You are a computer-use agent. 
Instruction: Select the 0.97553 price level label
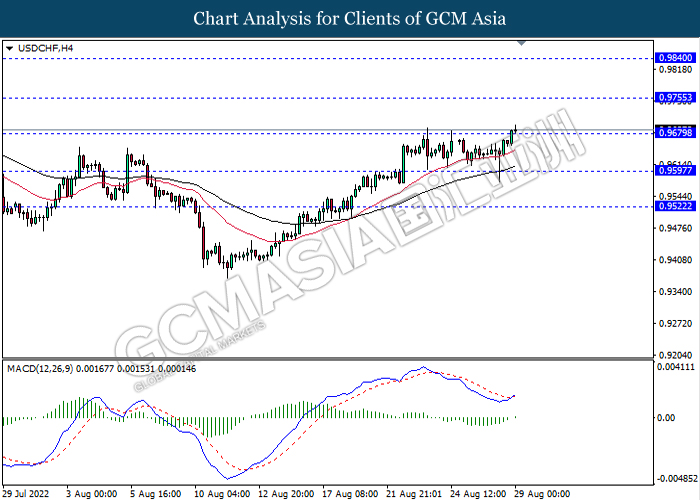click(675, 97)
